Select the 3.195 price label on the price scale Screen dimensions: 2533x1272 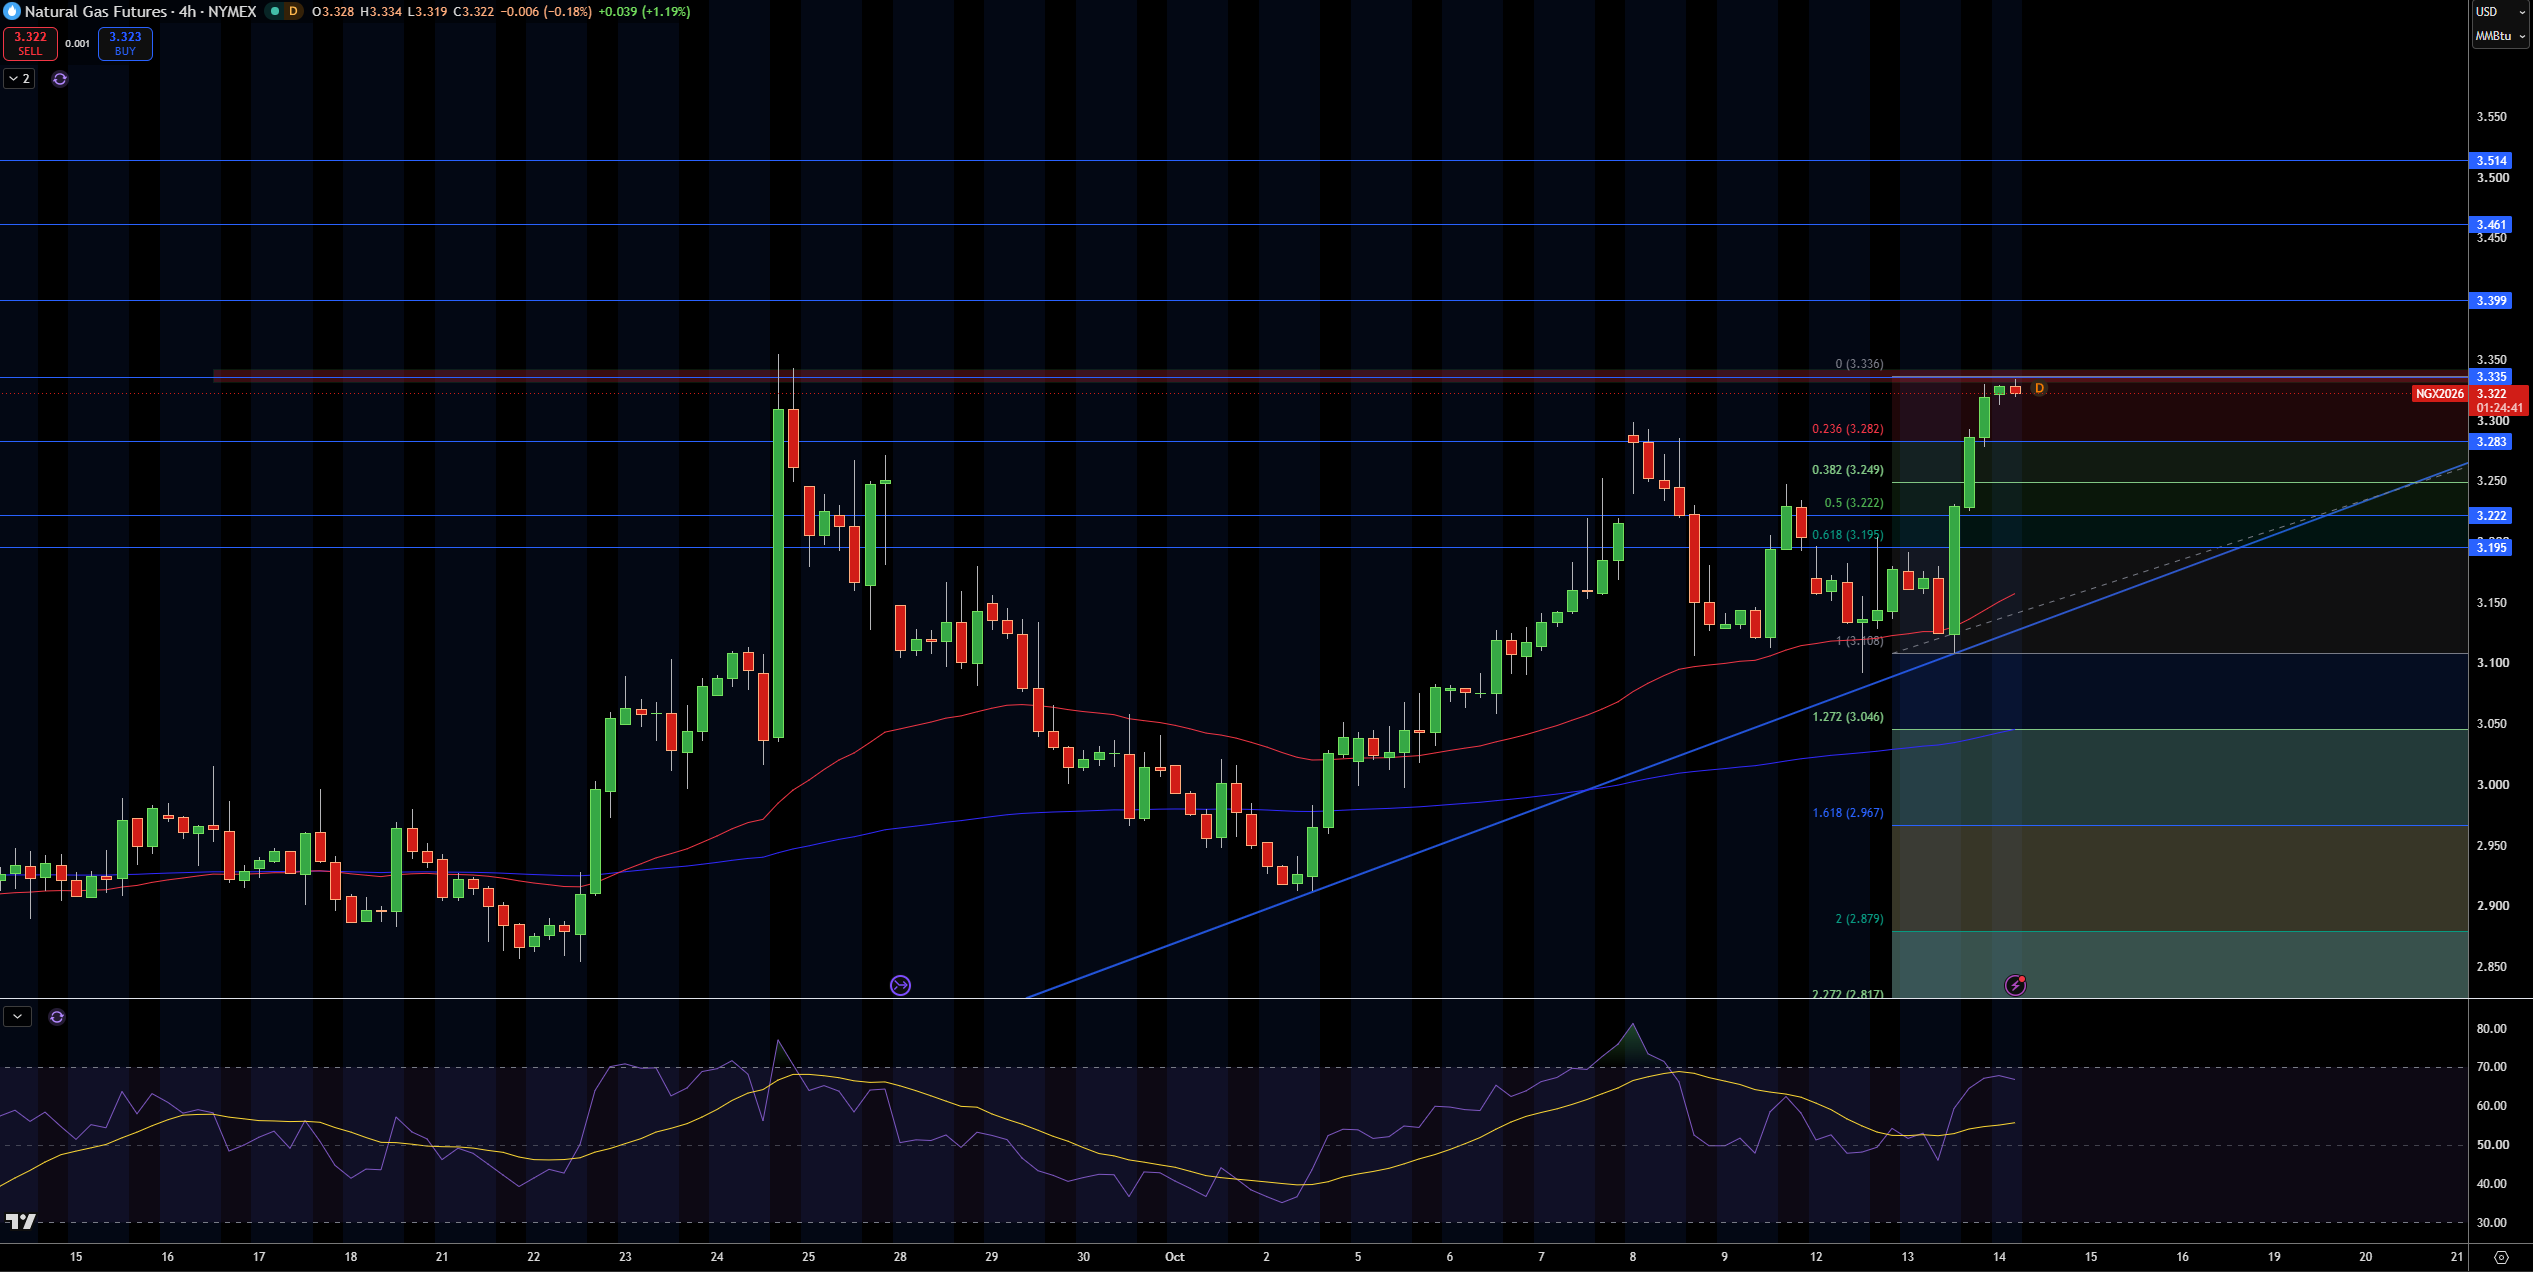(2491, 548)
